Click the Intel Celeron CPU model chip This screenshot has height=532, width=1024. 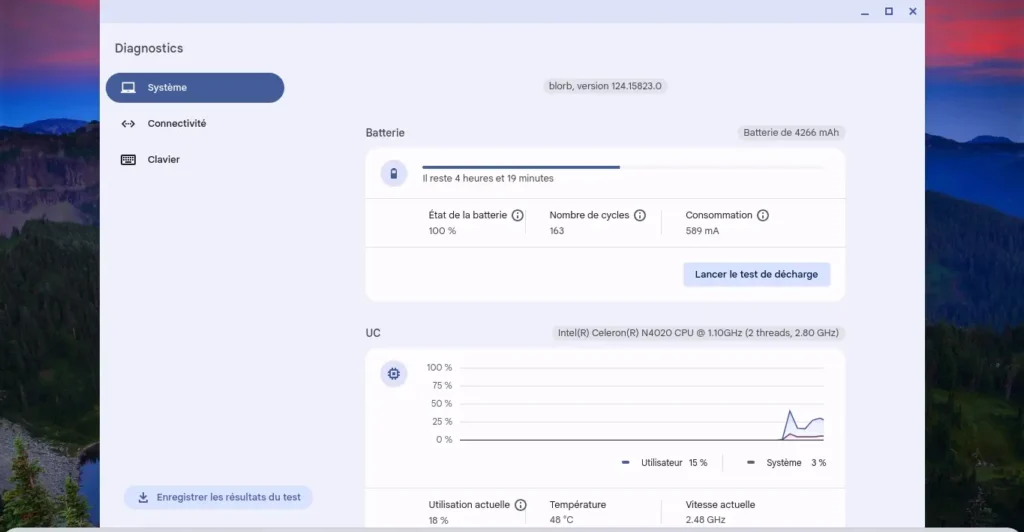click(699, 333)
